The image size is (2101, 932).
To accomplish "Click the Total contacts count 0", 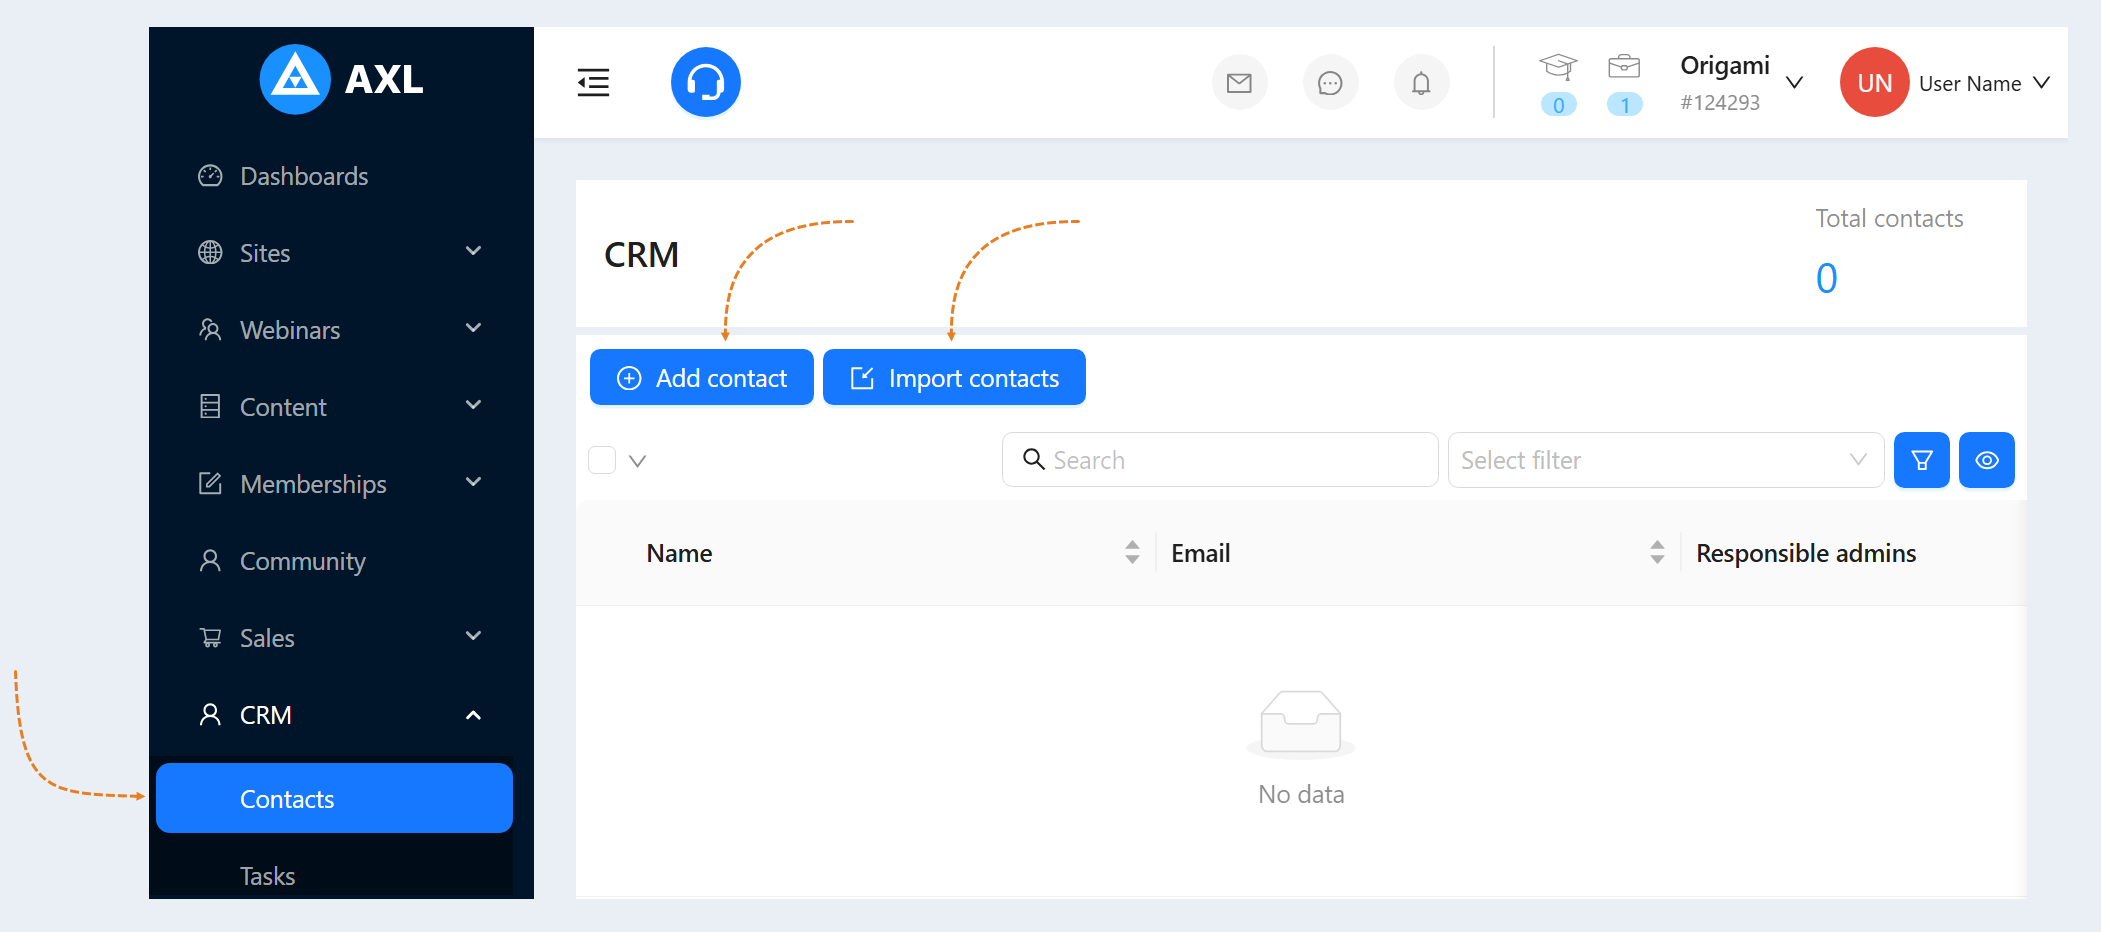I will (x=1826, y=278).
